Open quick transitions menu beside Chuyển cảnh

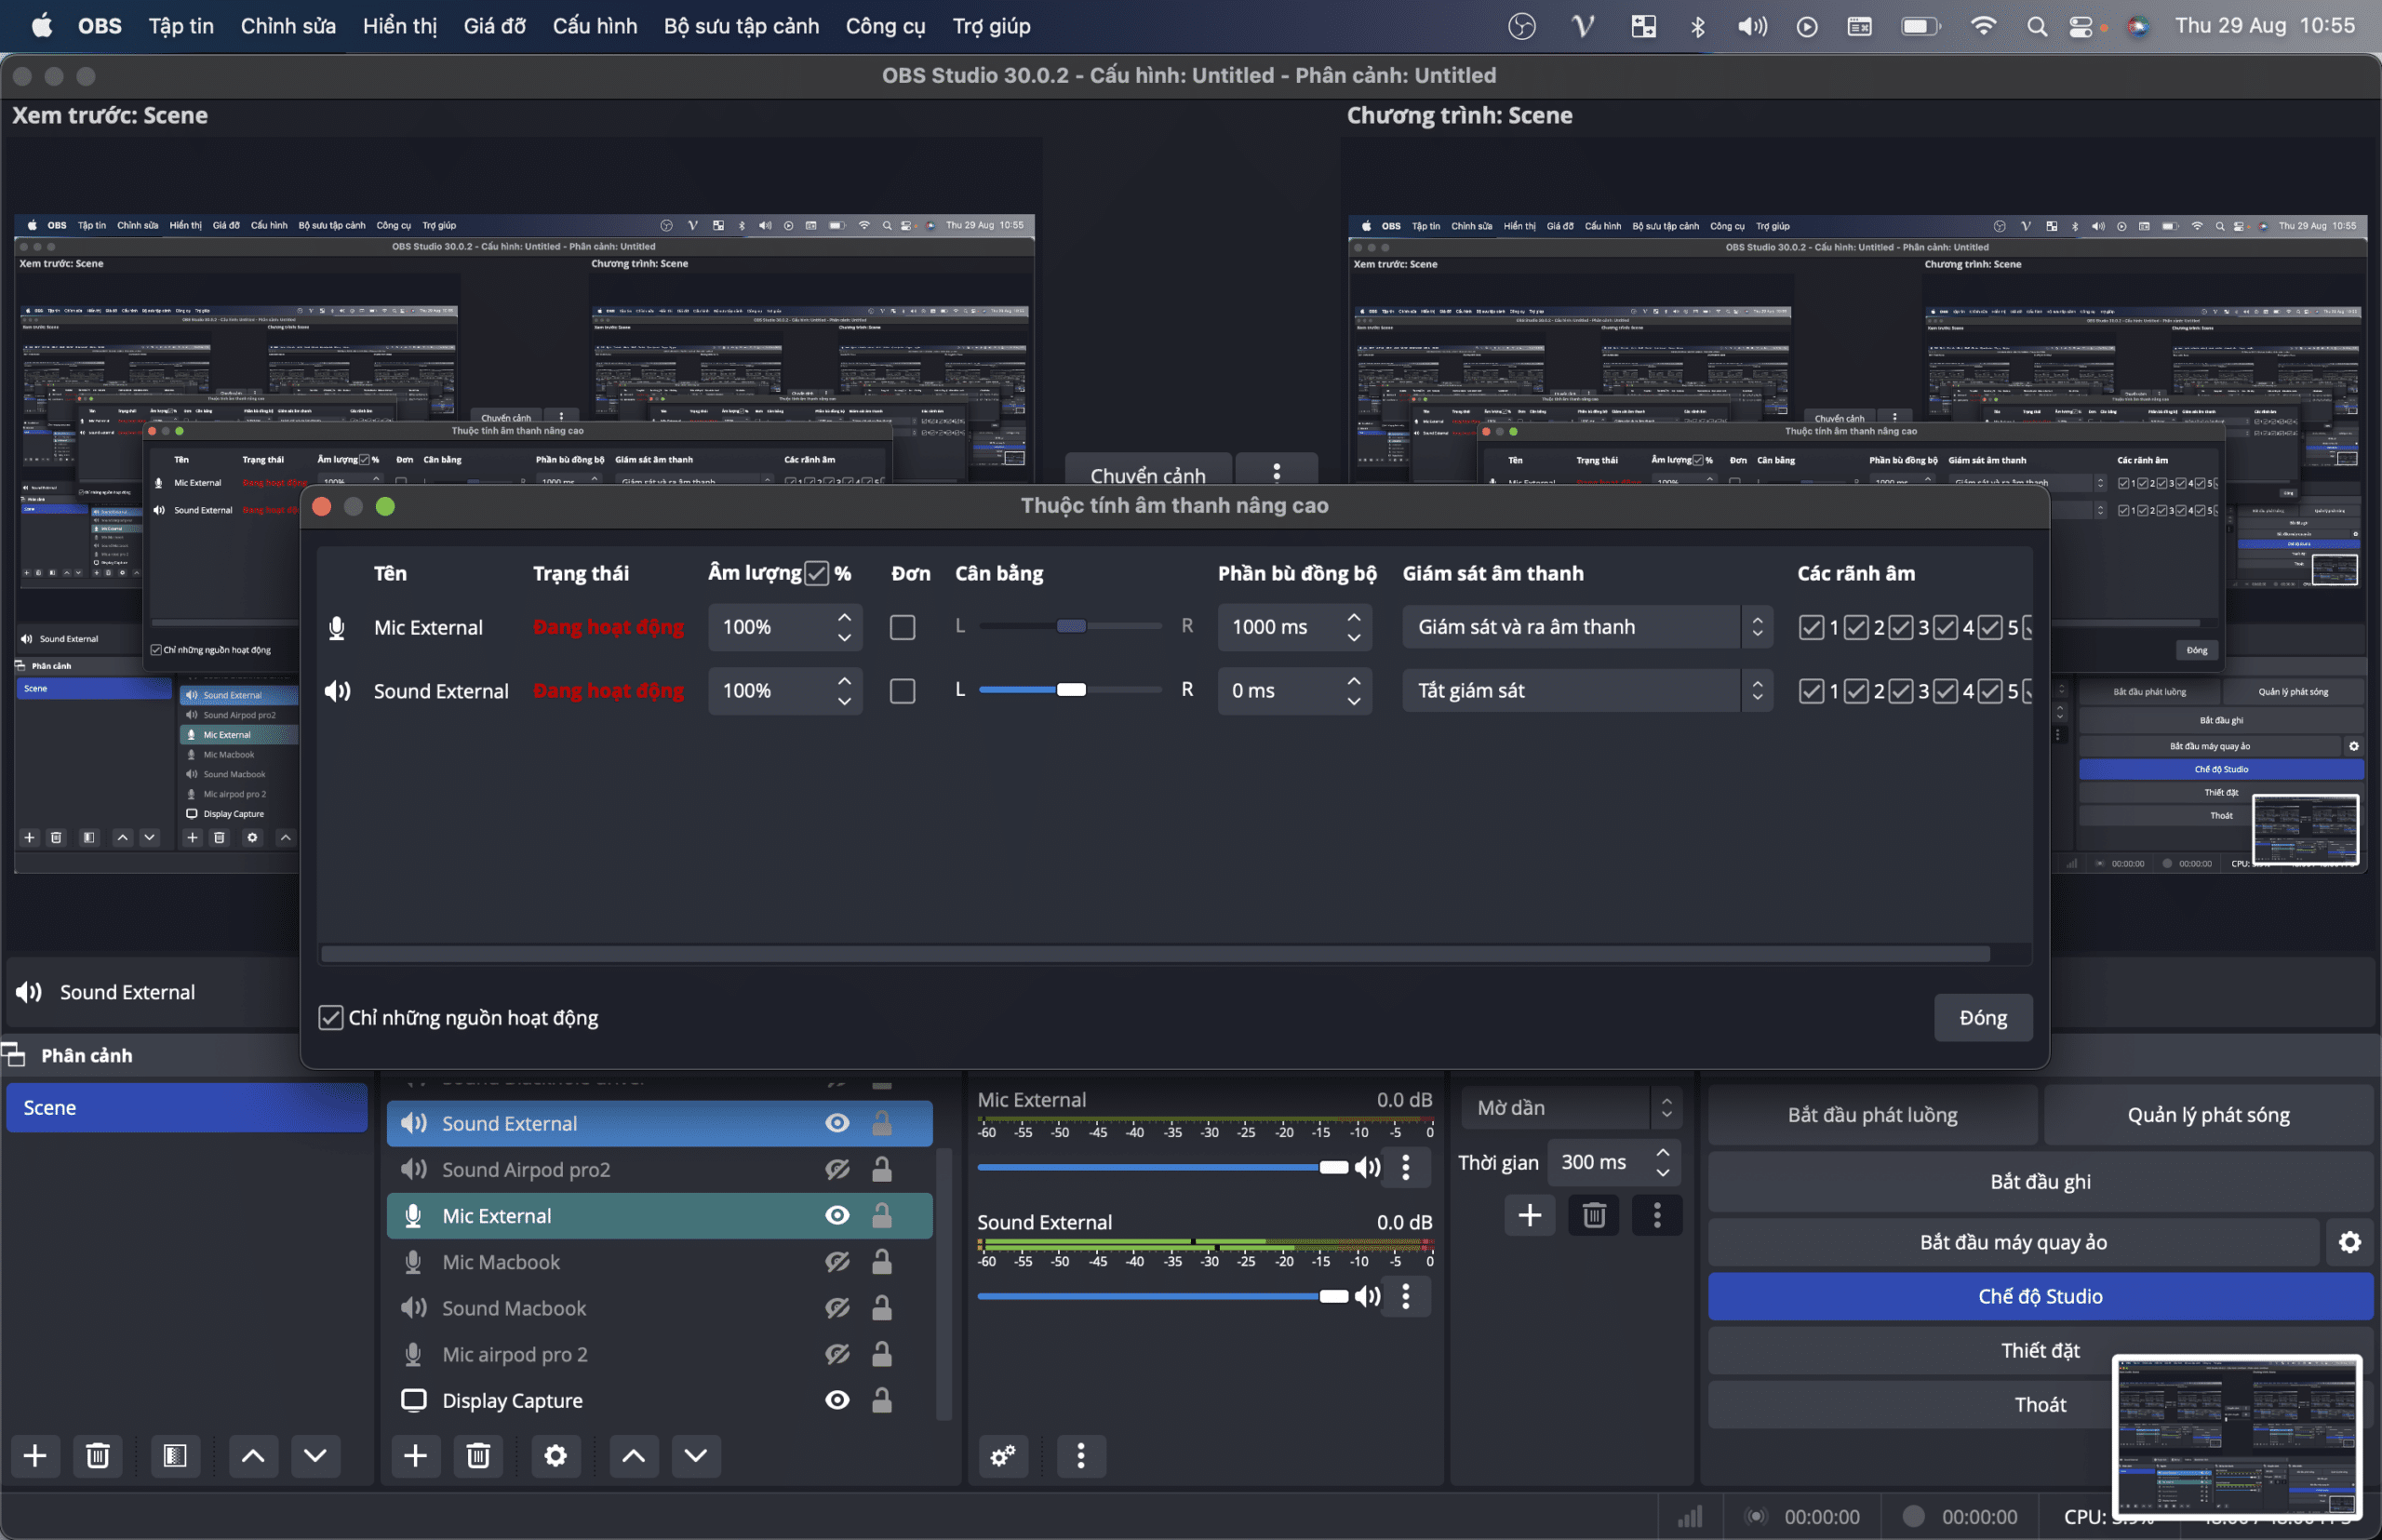point(1276,470)
